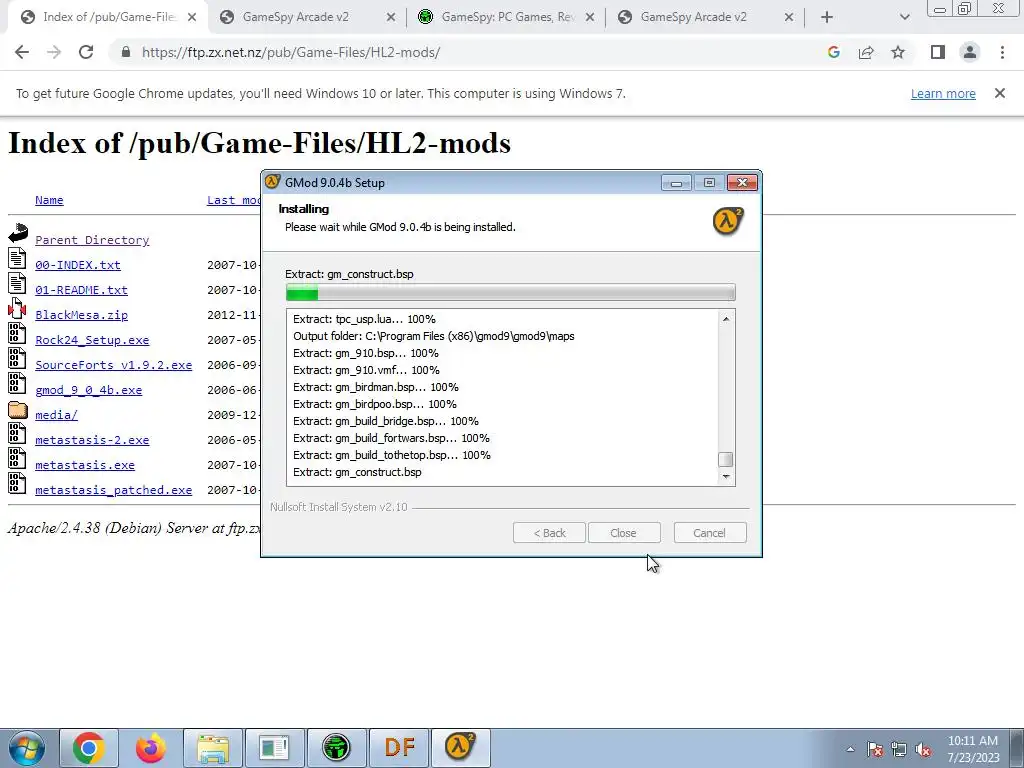Click the BlackMesa.zip archive icon
This screenshot has width=1024, height=768.
(18, 308)
